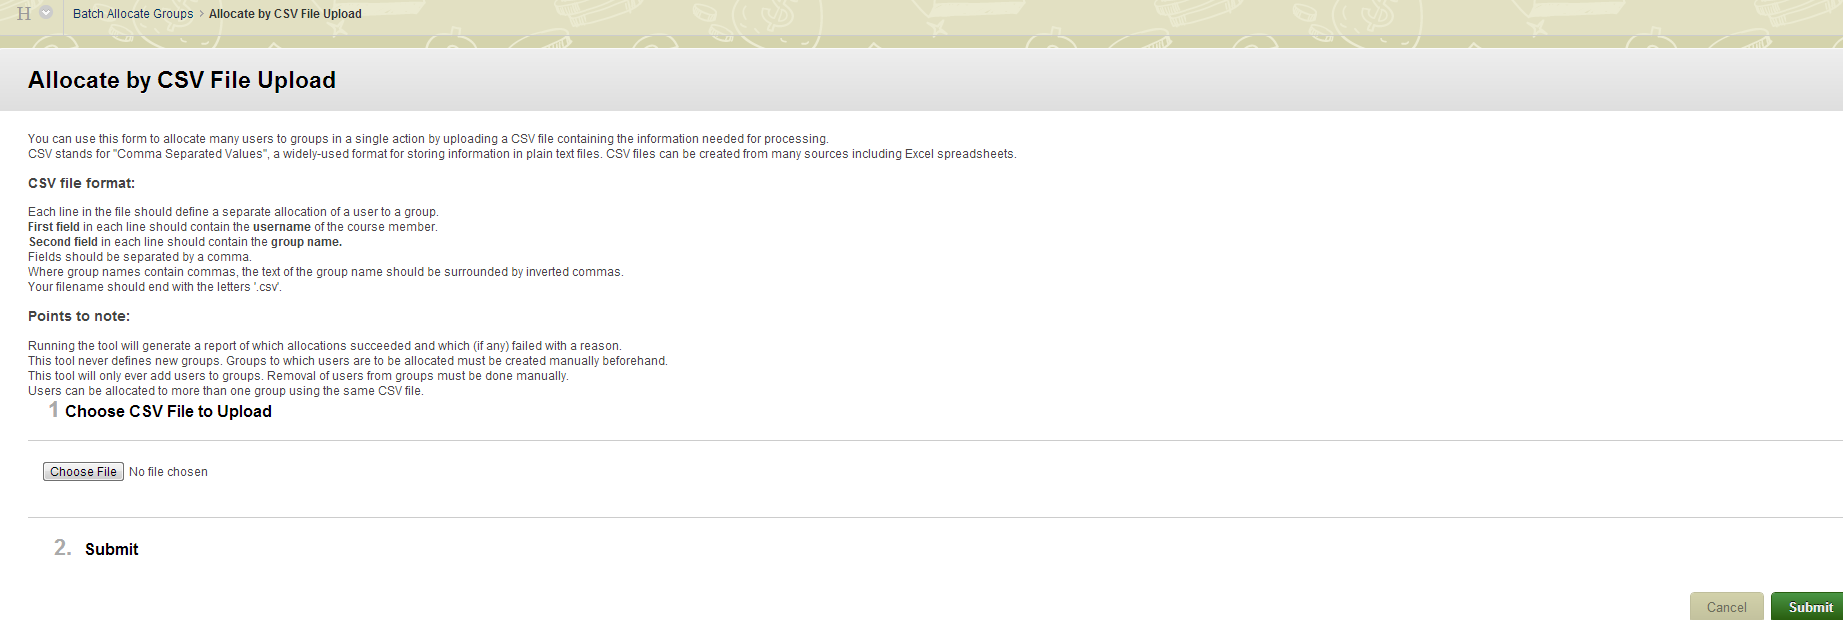
Task: Open the dropdown arrow beside the H icon
Action: [46, 13]
